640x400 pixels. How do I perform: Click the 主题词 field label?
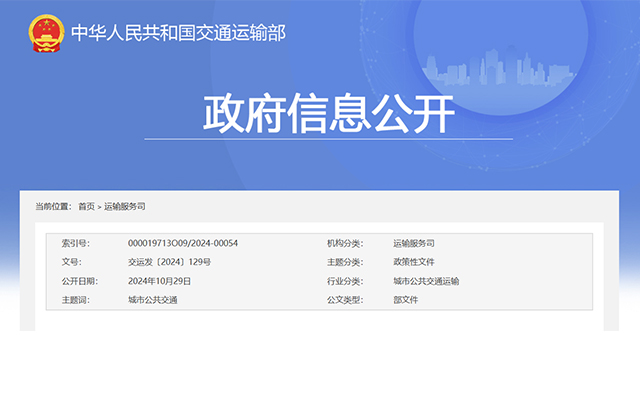(75, 300)
